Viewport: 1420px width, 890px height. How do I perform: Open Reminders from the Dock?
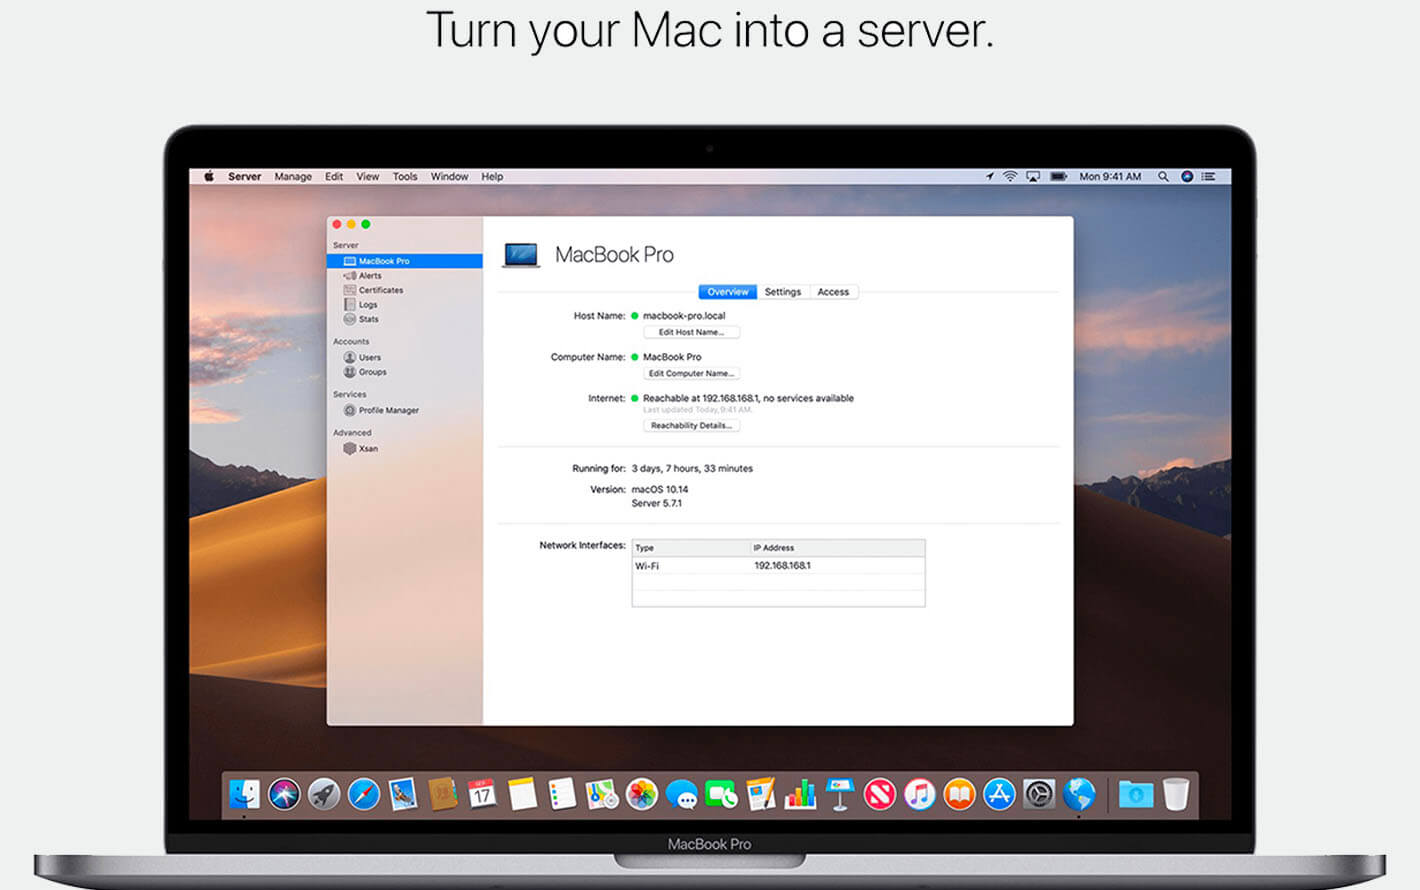click(562, 795)
